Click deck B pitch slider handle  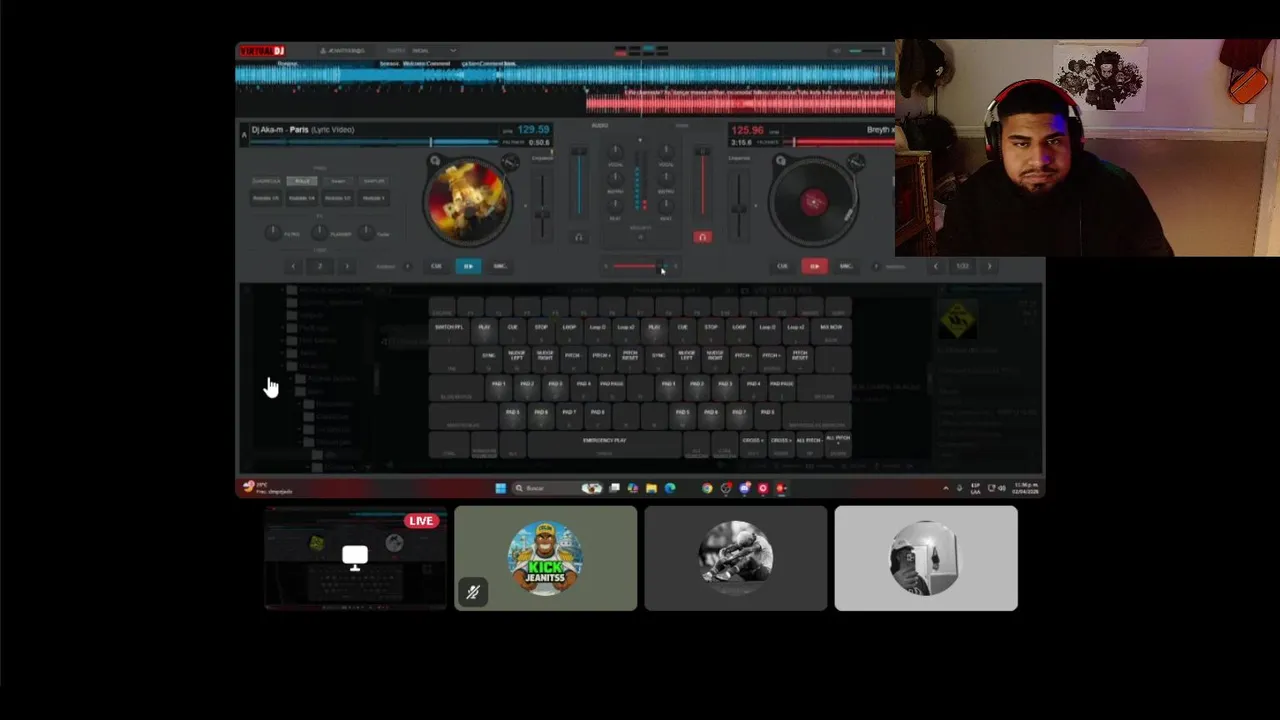[x=738, y=209]
